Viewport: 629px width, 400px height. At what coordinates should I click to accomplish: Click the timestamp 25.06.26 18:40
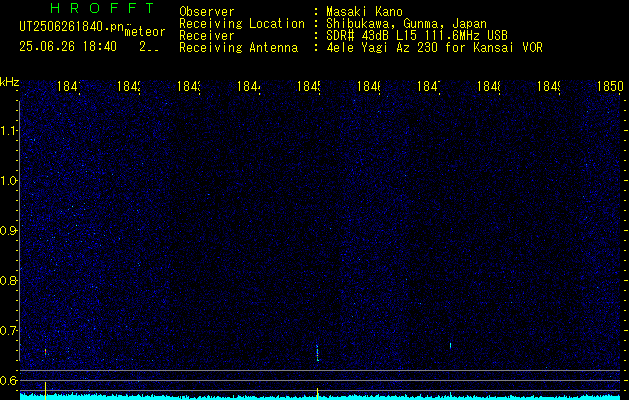click(68, 47)
